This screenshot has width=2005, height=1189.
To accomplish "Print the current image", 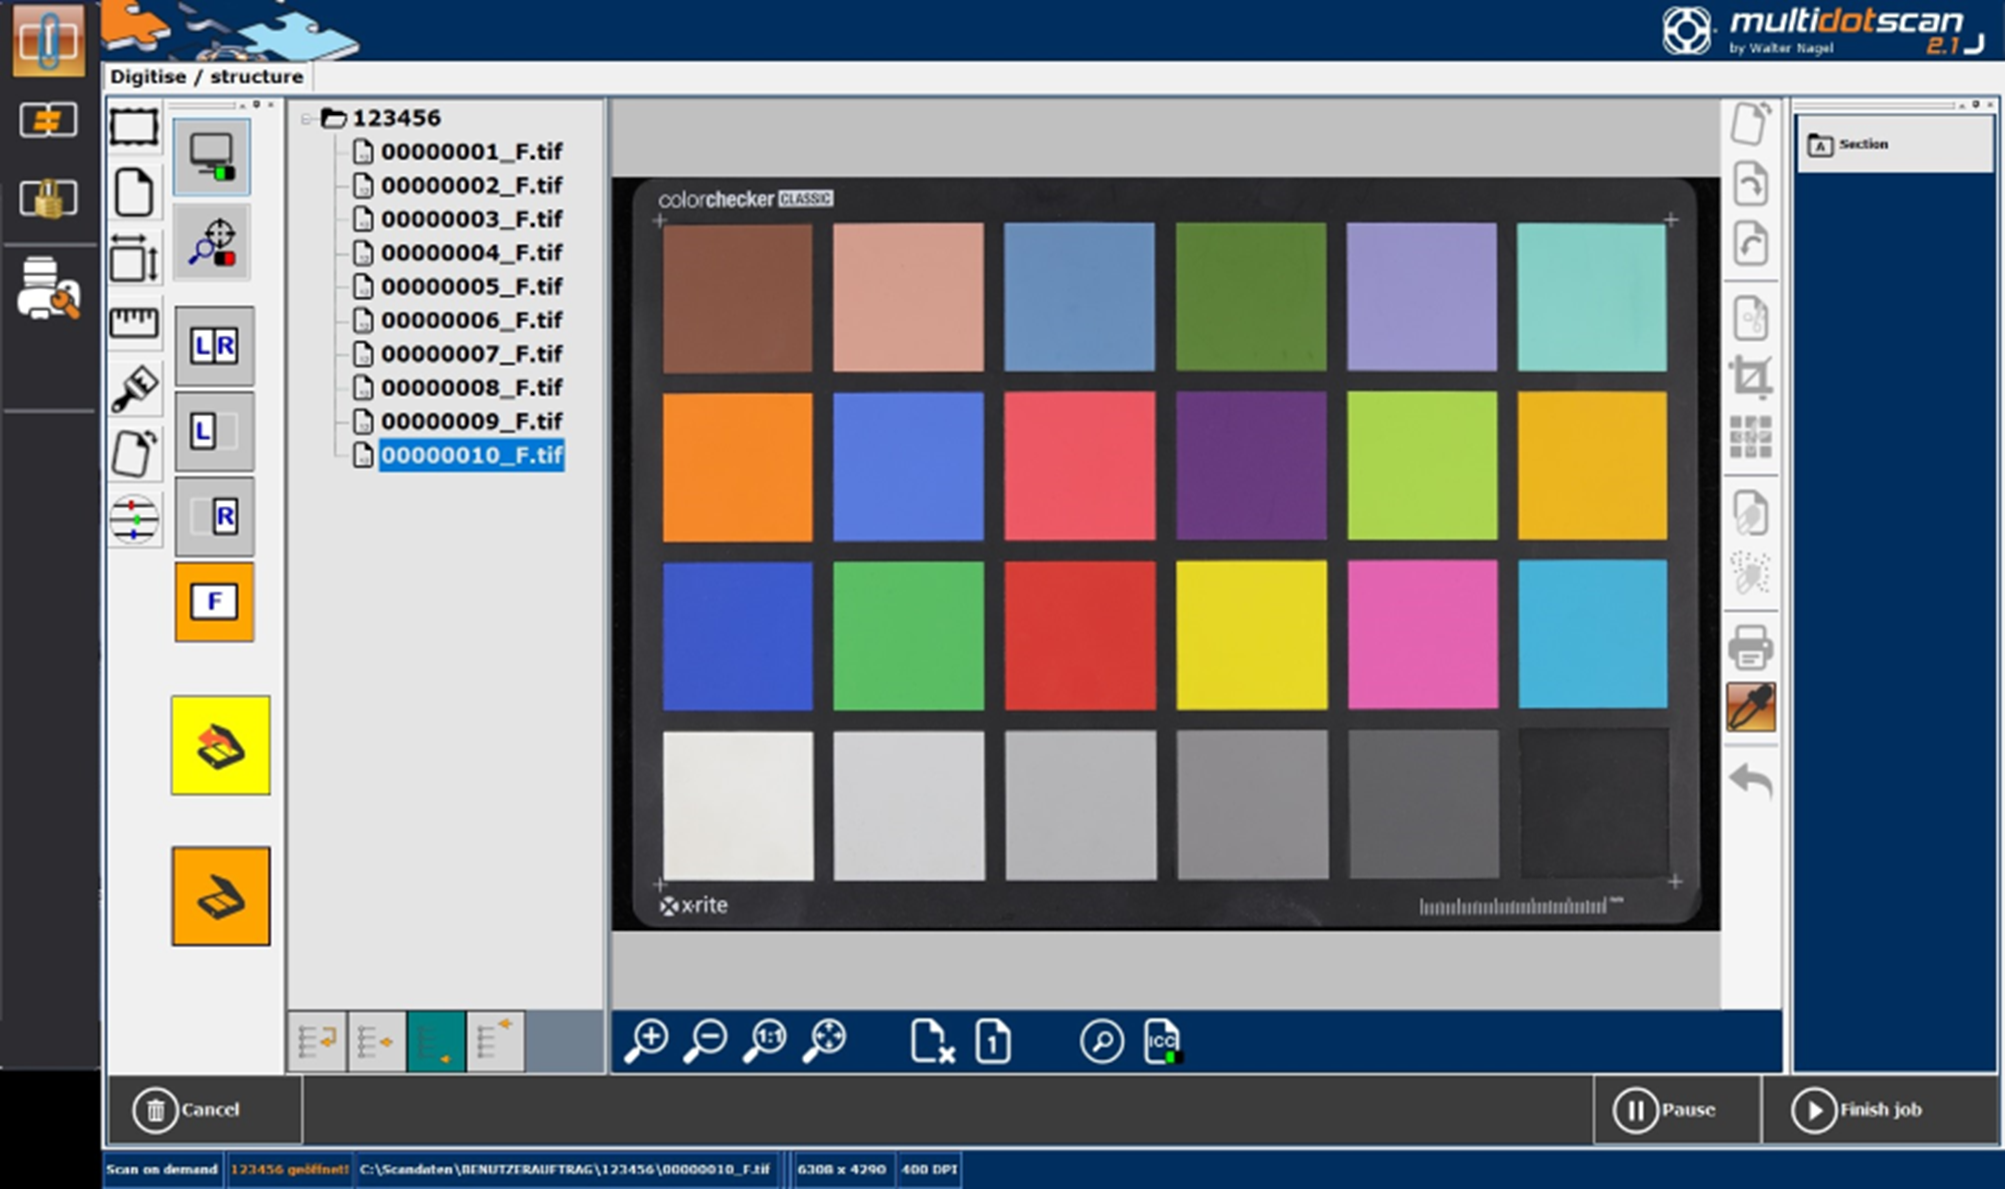I will 1750,647.
